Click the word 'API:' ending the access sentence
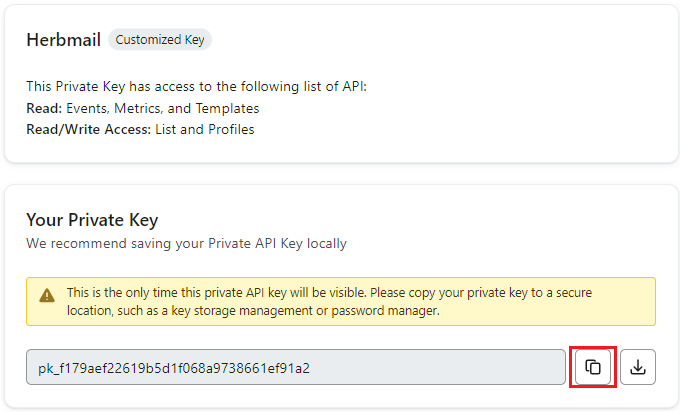 click(355, 86)
